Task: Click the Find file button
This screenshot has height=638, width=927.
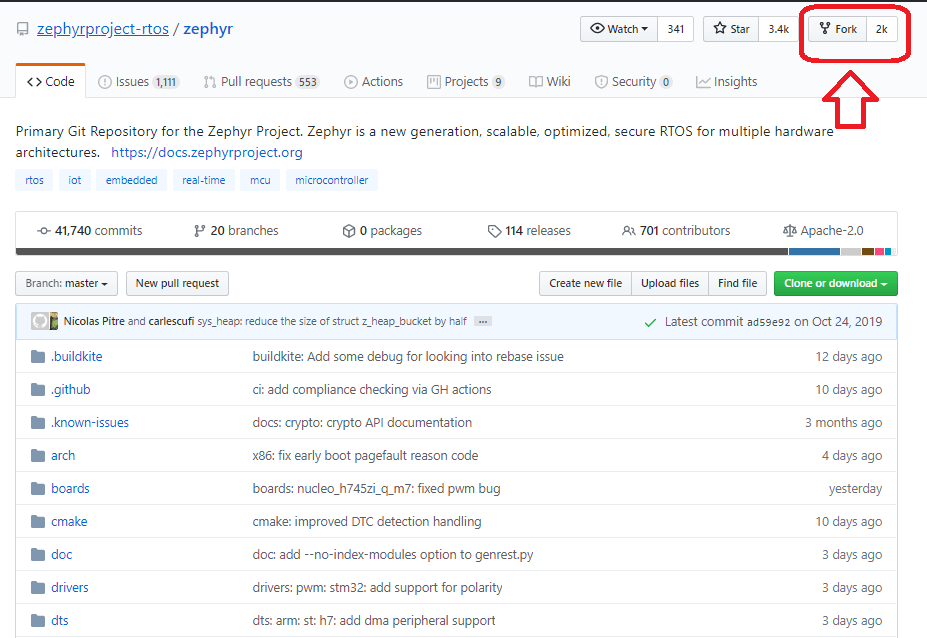Action: (x=737, y=283)
